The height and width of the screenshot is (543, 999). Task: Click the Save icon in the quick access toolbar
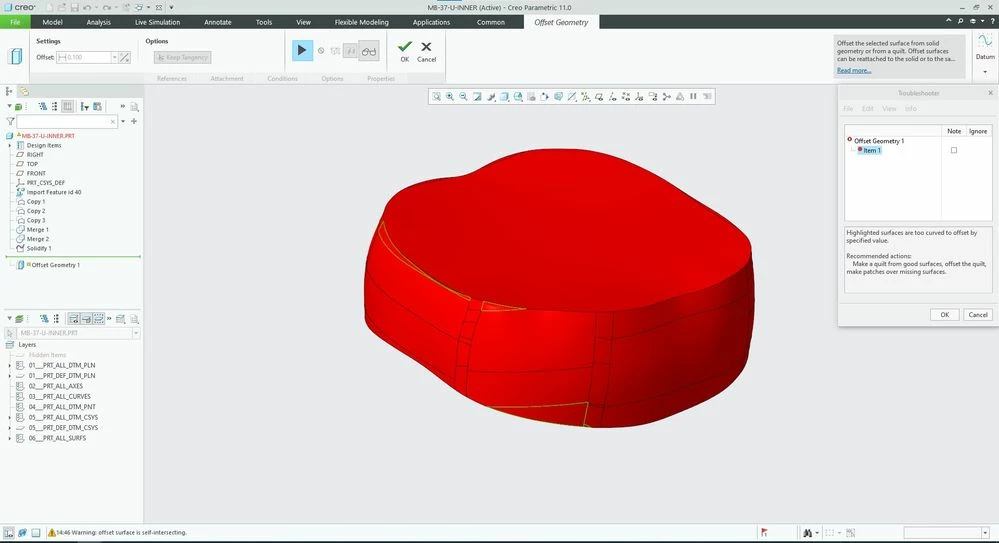75,8
